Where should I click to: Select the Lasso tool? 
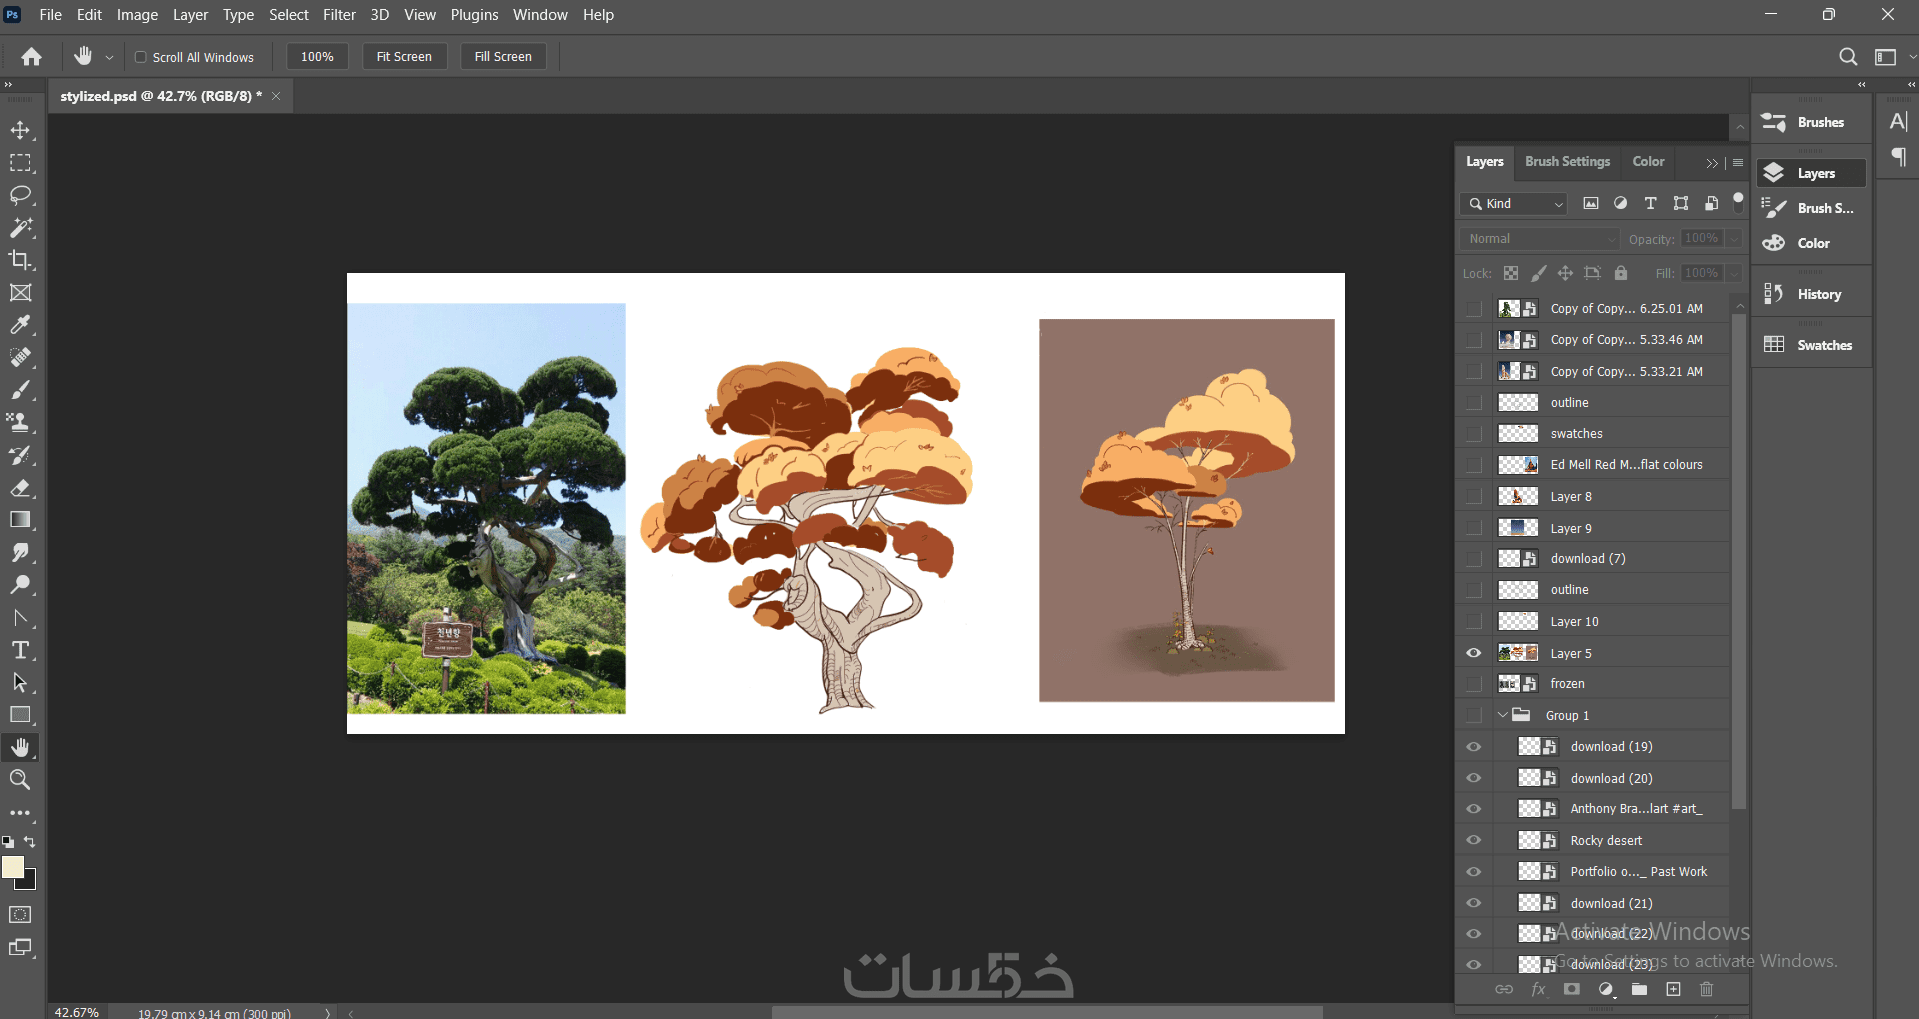[20, 195]
